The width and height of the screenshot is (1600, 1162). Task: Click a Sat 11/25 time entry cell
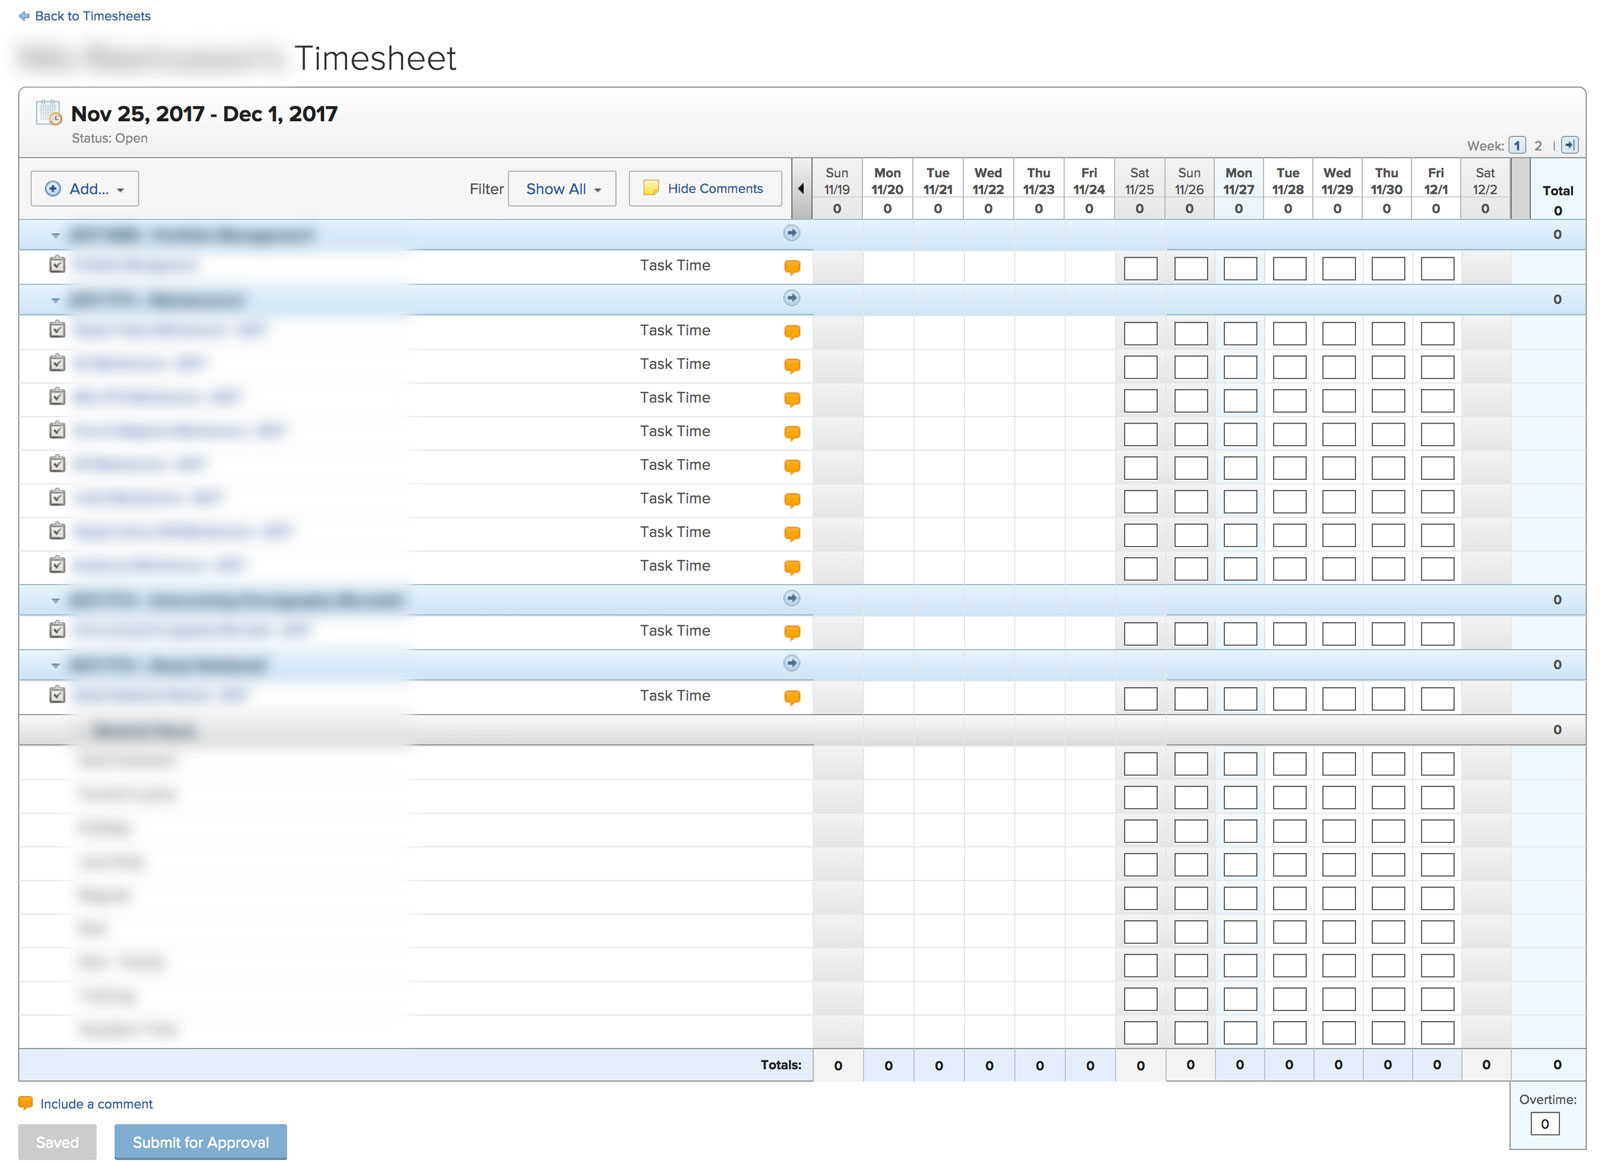pos(1140,267)
